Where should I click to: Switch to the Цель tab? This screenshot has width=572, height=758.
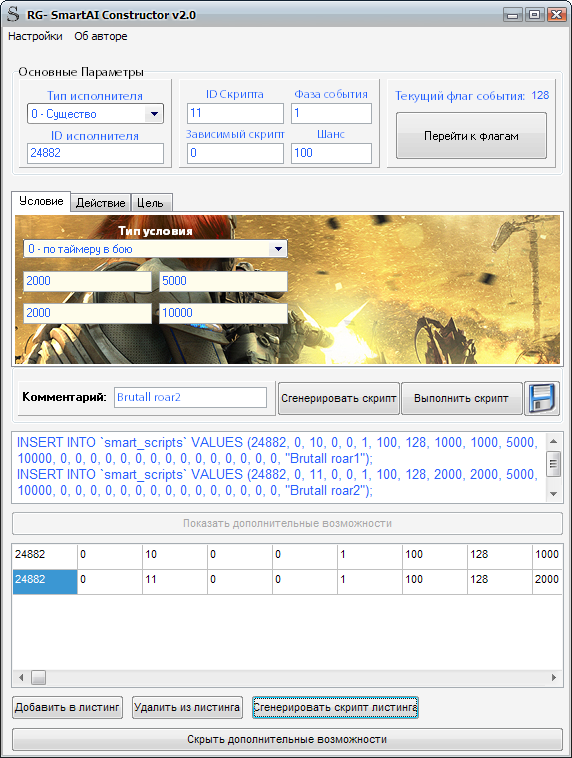150,203
